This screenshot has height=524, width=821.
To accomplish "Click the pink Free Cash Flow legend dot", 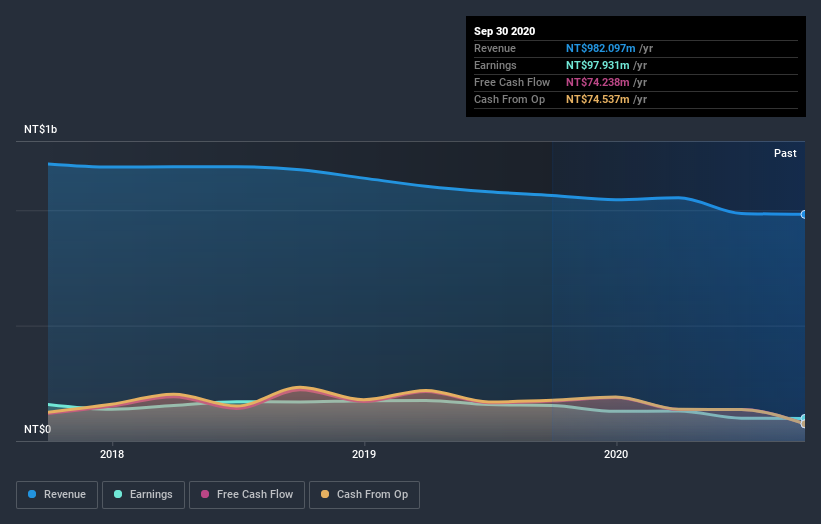I will coord(205,494).
